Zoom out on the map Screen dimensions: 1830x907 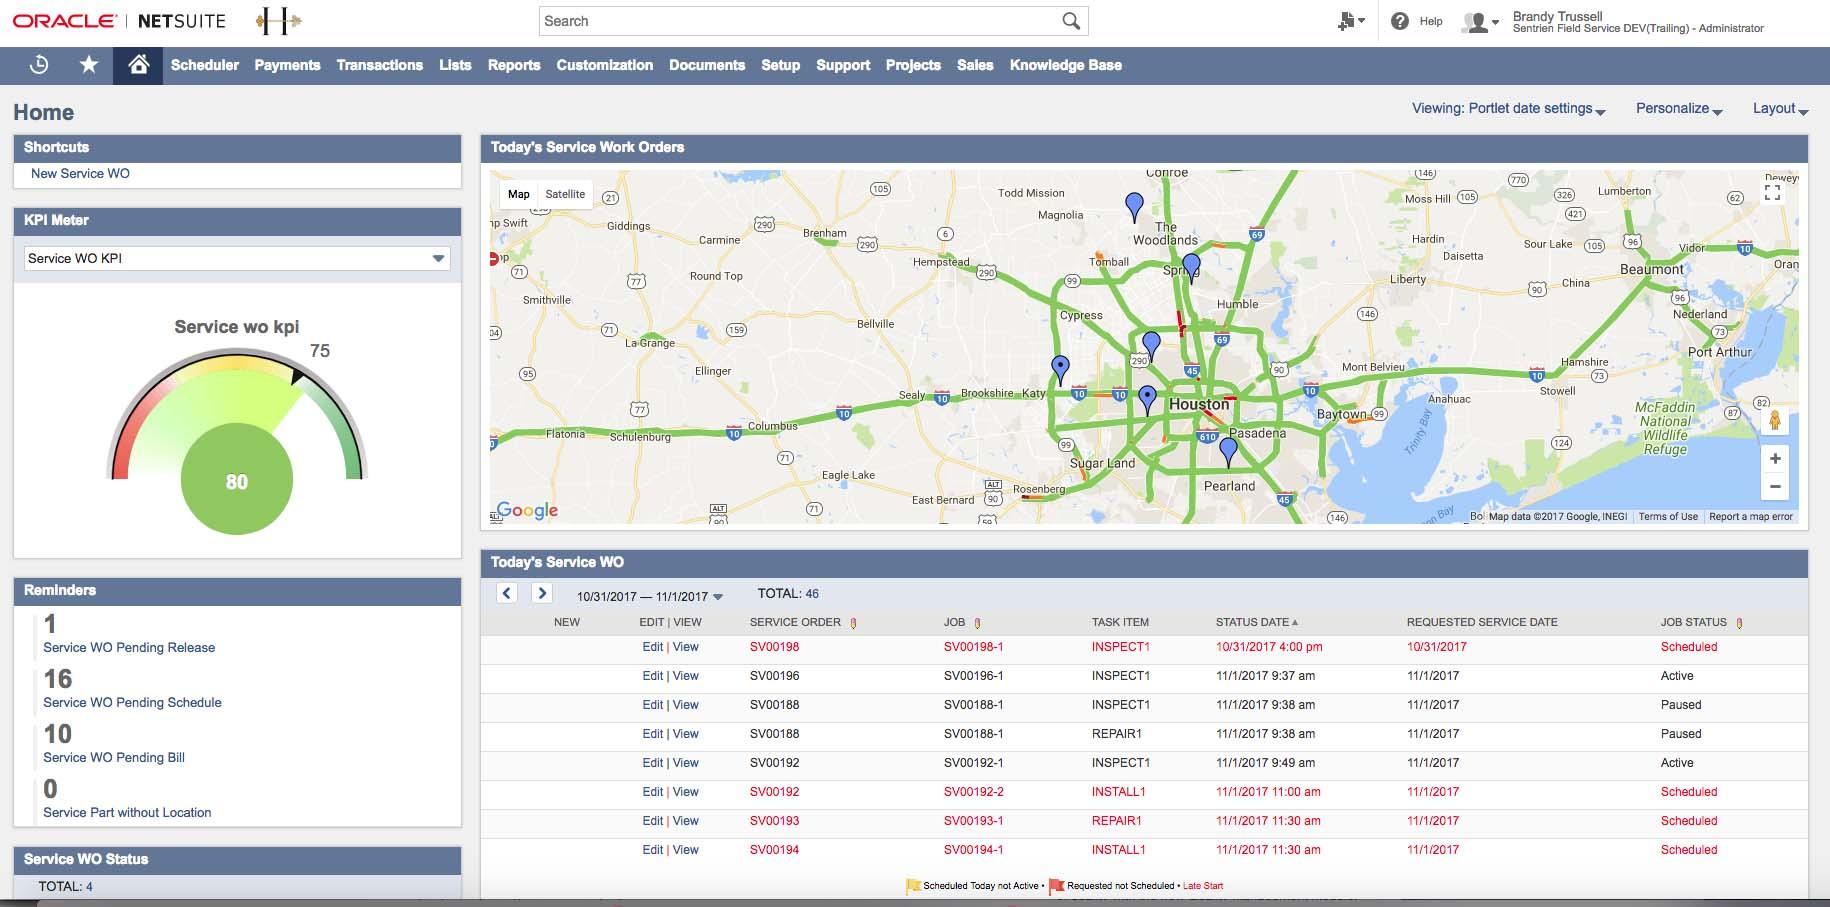click(1775, 487)
